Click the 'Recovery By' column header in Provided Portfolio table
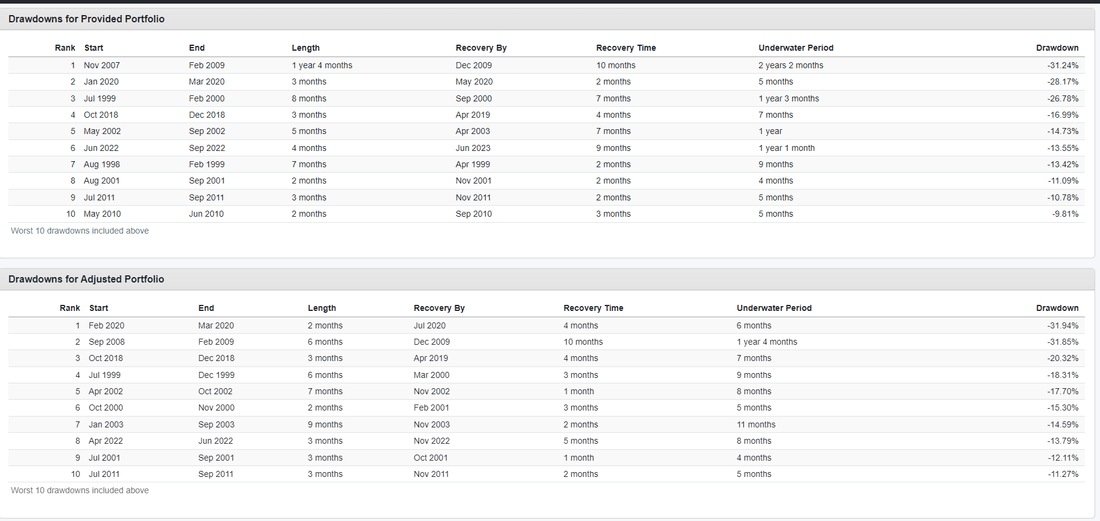Image resolution: width=1100 pixels, height=521 pixels. (x=481, y=48)
